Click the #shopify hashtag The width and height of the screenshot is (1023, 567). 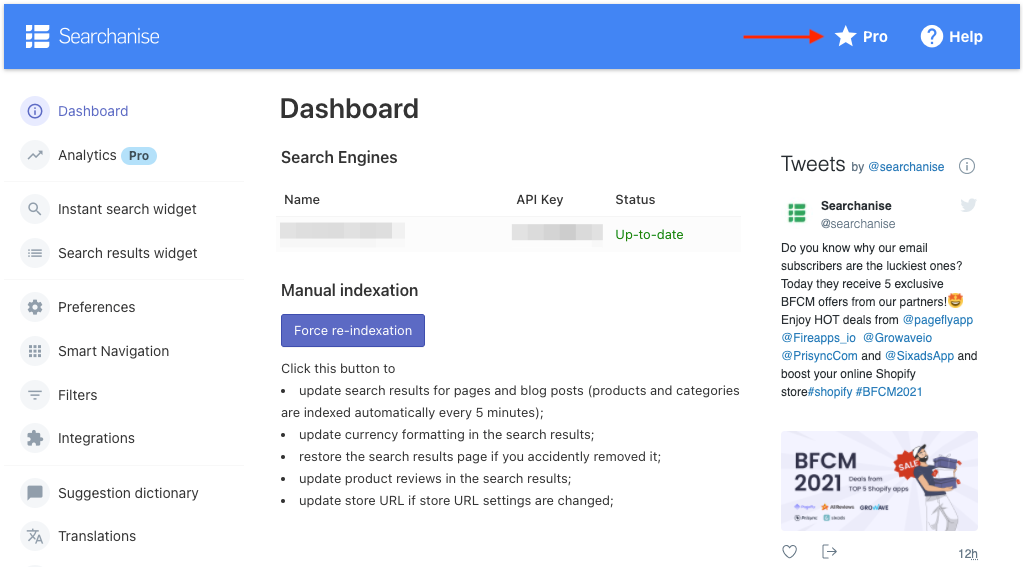click(x=830, y=391)
